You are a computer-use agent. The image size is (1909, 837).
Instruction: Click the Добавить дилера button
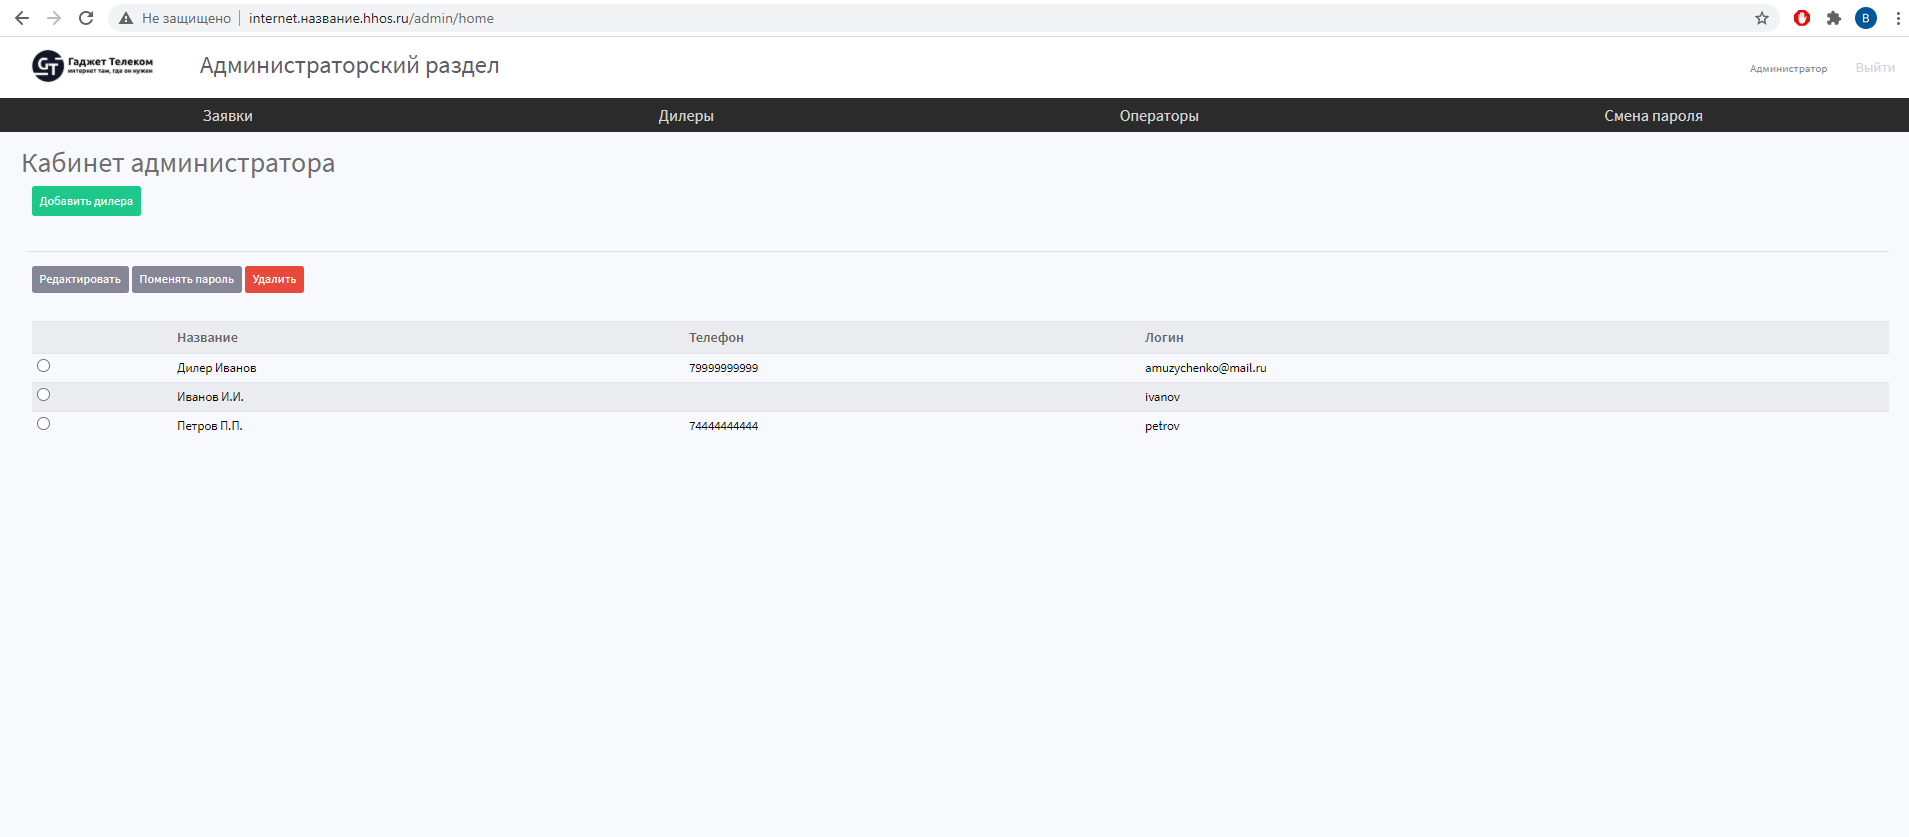[x=86, y=201]
